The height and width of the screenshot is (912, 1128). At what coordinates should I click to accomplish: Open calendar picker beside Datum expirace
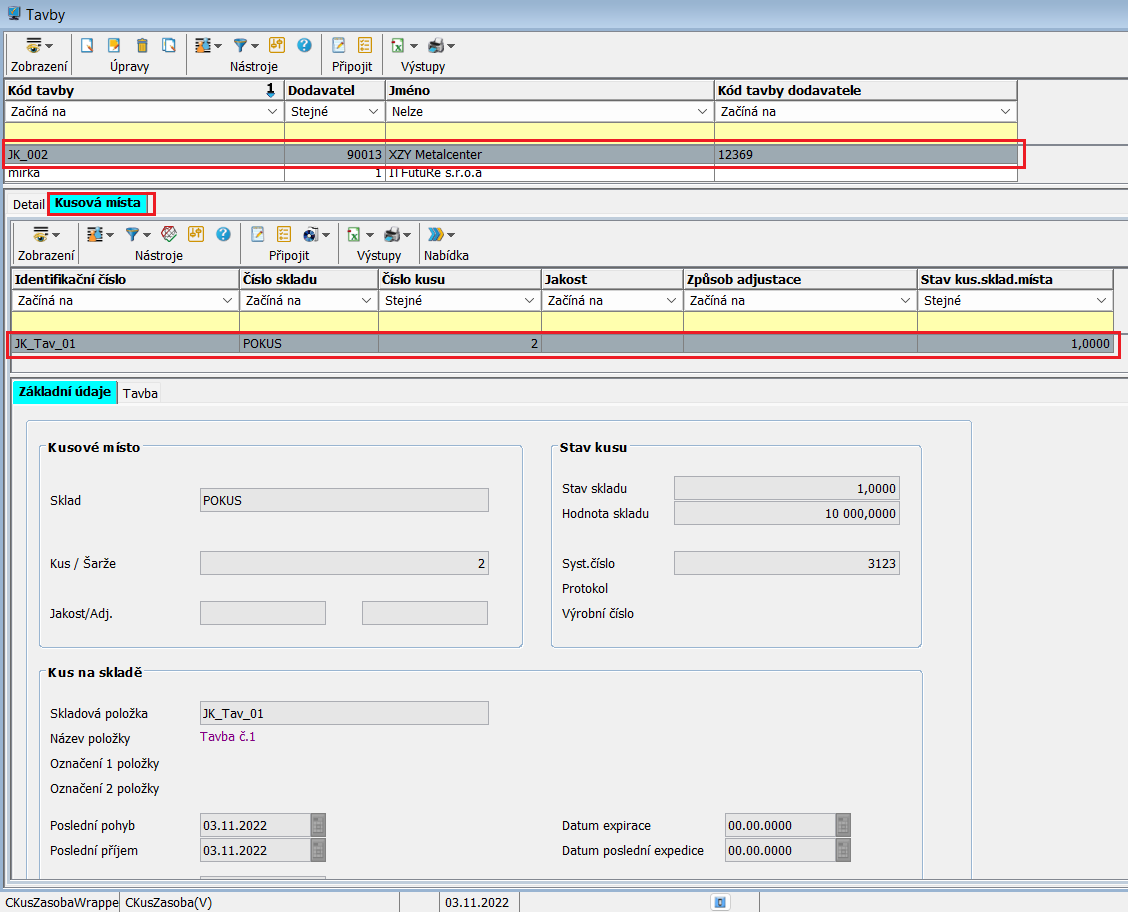click(x=843, y=826)
